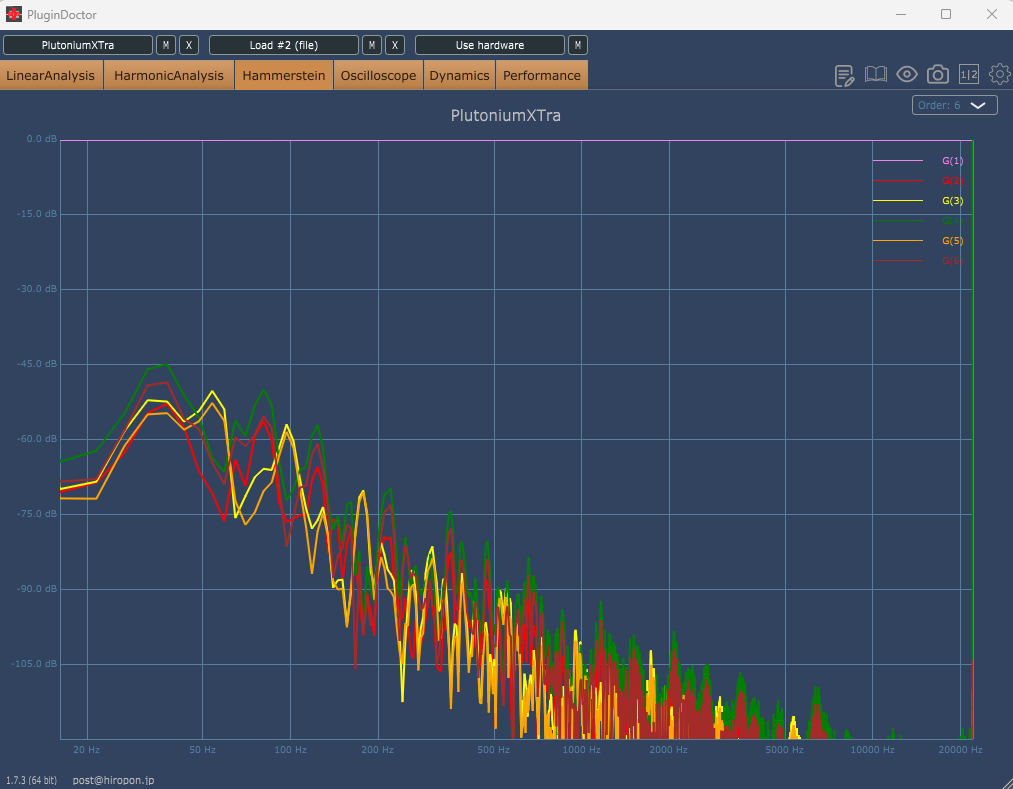
Task: Click X button next to Load #2
Action: [395, 45]
